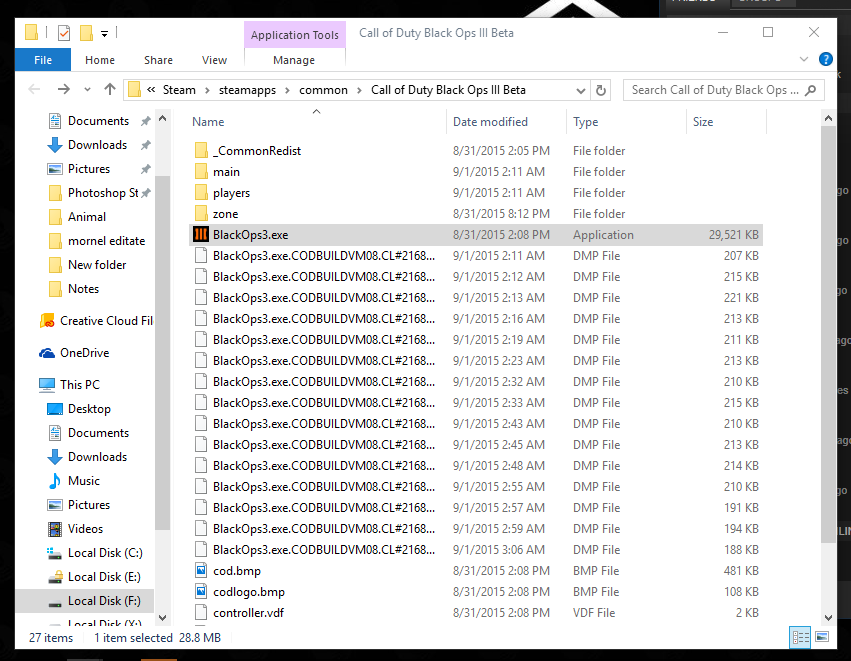Click the Properties quick access toolbar icon
Viewport: 851px width, 661px height.
[63, 33]
